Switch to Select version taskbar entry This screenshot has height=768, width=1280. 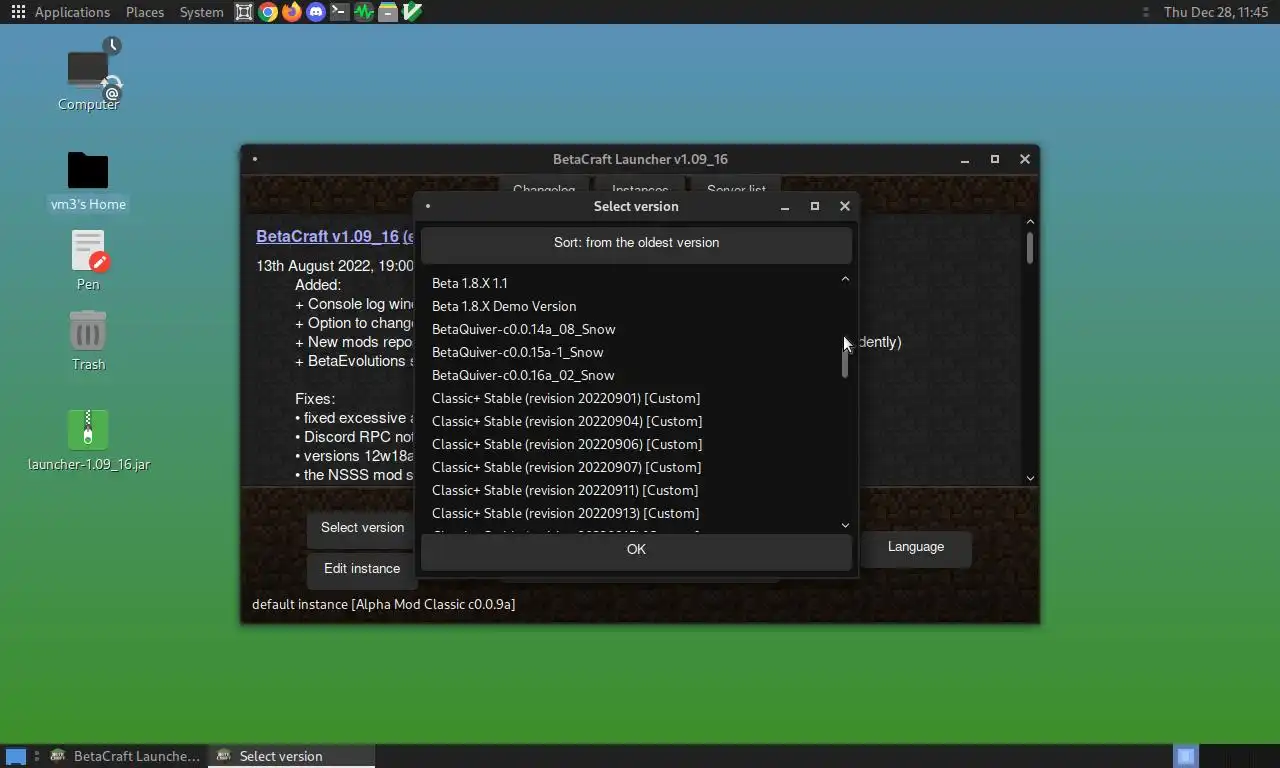click(x=291, y=756)
